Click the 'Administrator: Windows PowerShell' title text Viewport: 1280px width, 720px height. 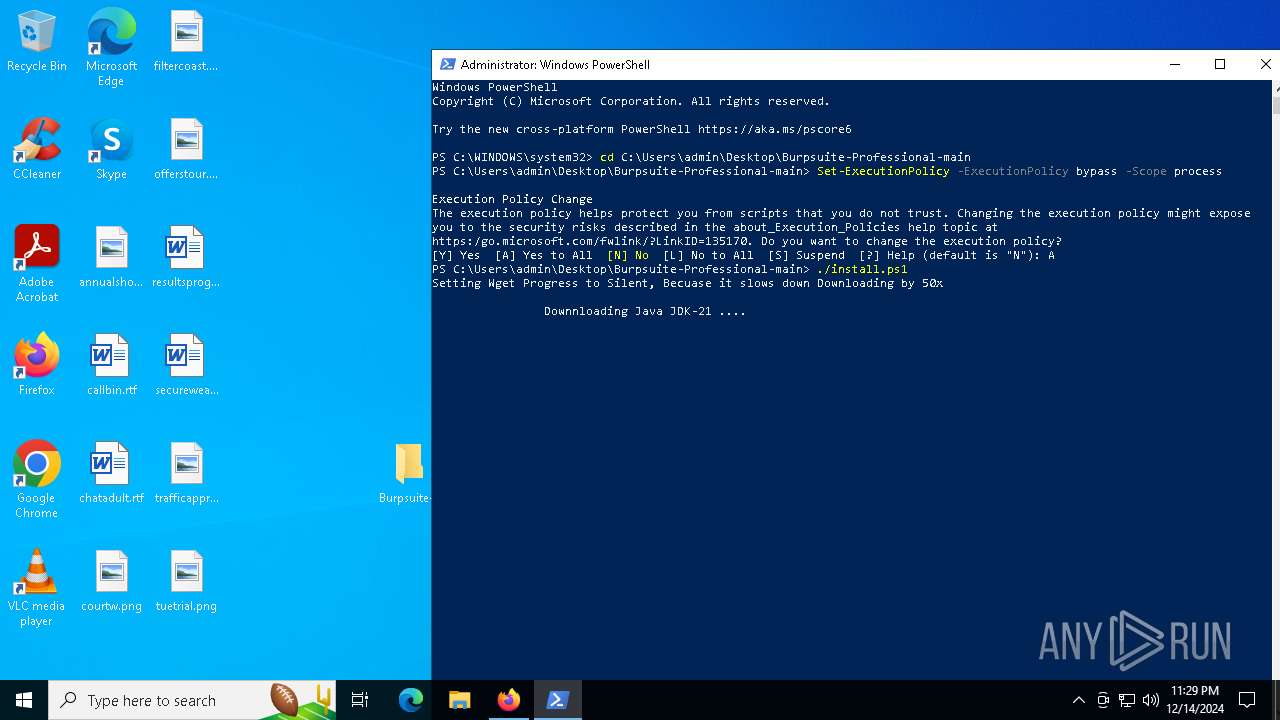point(555,65)
